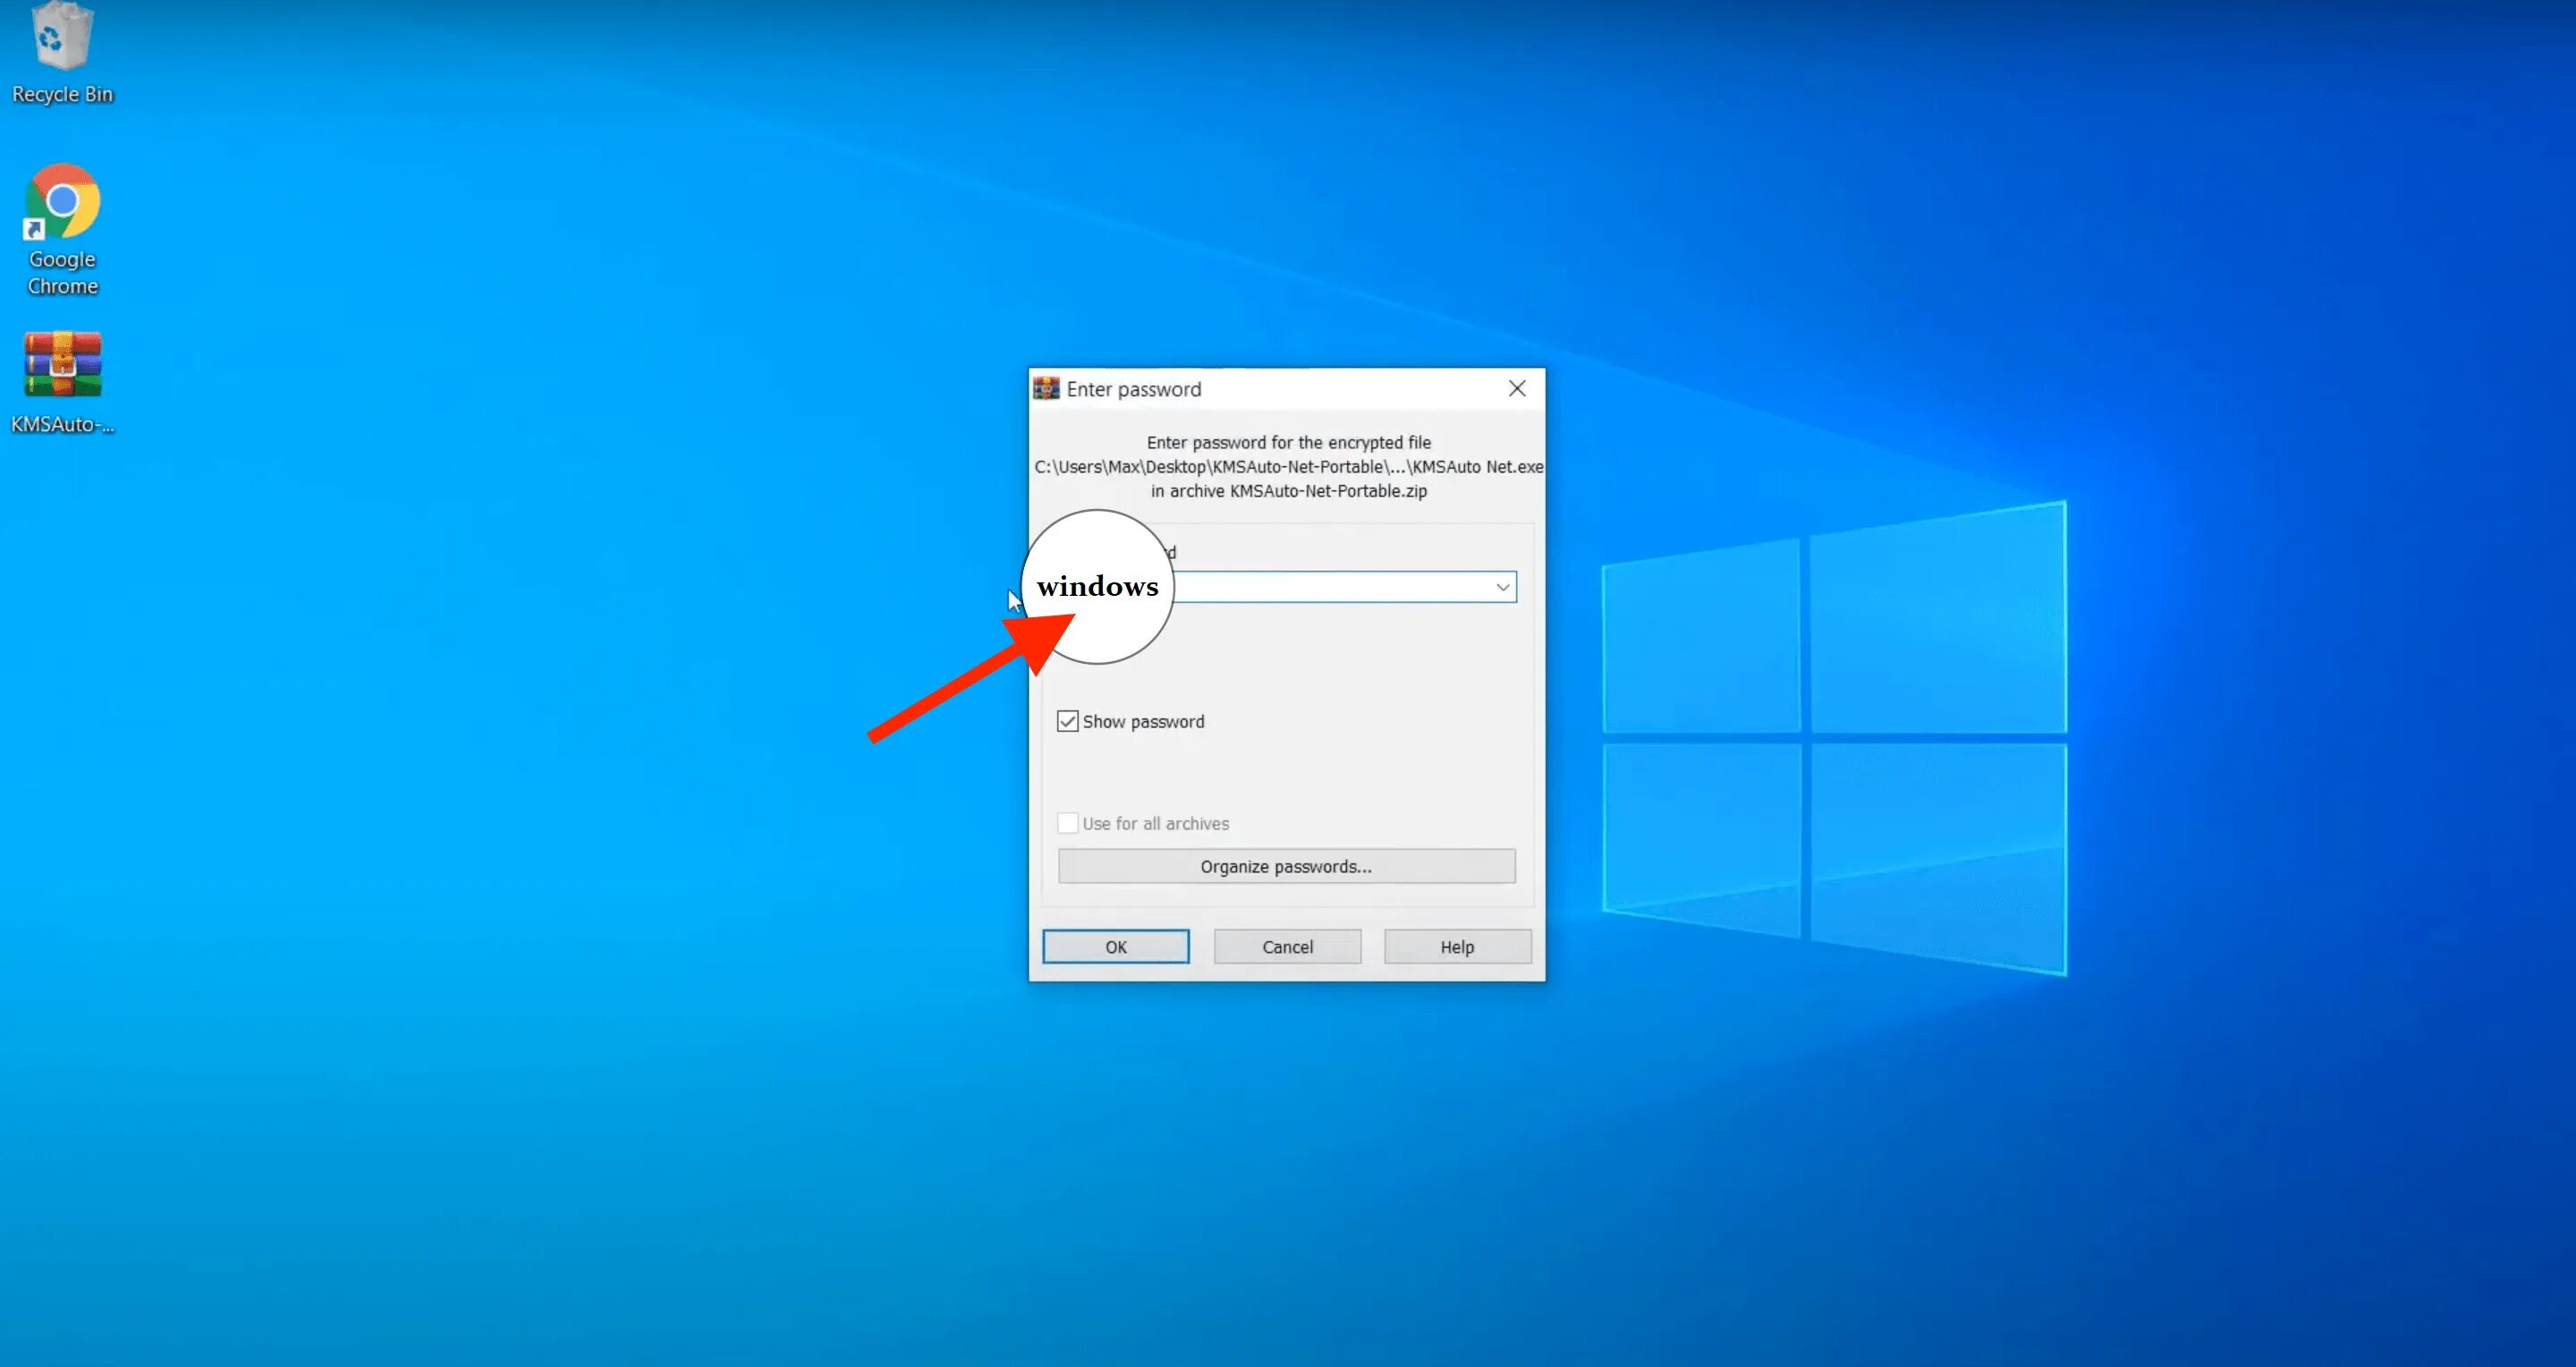Select the Google Chrome shortcut icon
This screenshot has height=1367, width=2576.
pos(62,201)
